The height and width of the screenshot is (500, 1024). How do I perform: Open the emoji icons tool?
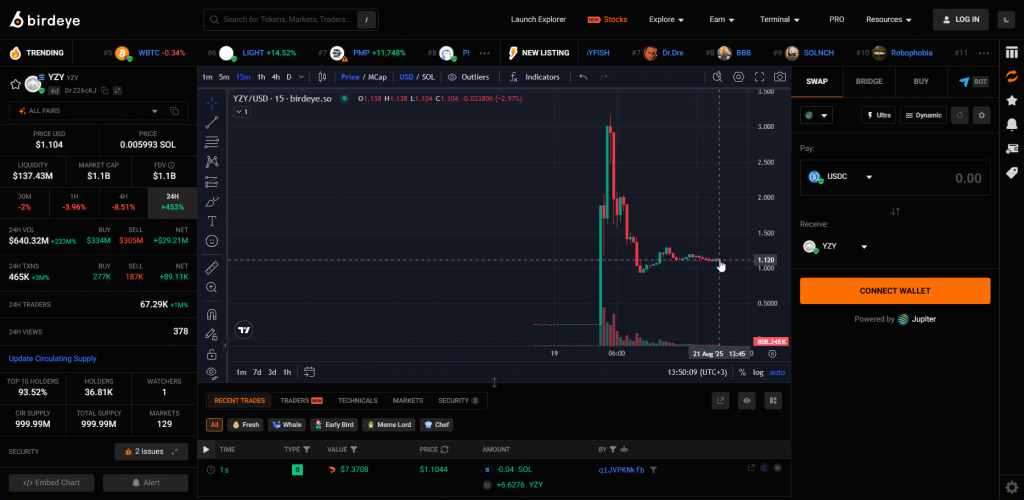pos(212,241)
